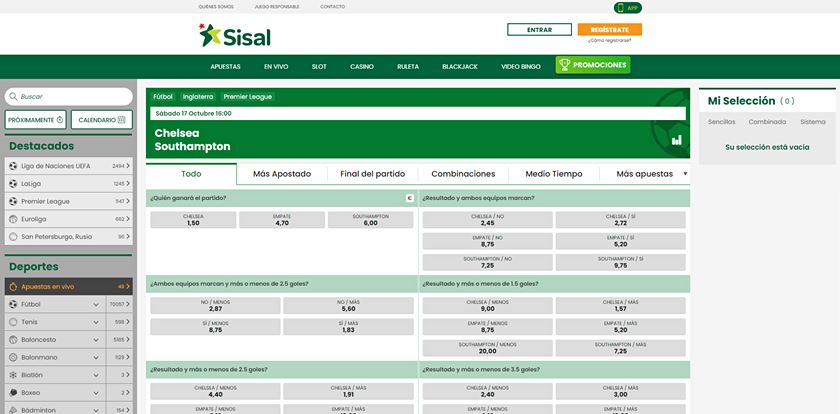Open the SLOT menu item
The image size is (840, 414).
coord(319,67)
